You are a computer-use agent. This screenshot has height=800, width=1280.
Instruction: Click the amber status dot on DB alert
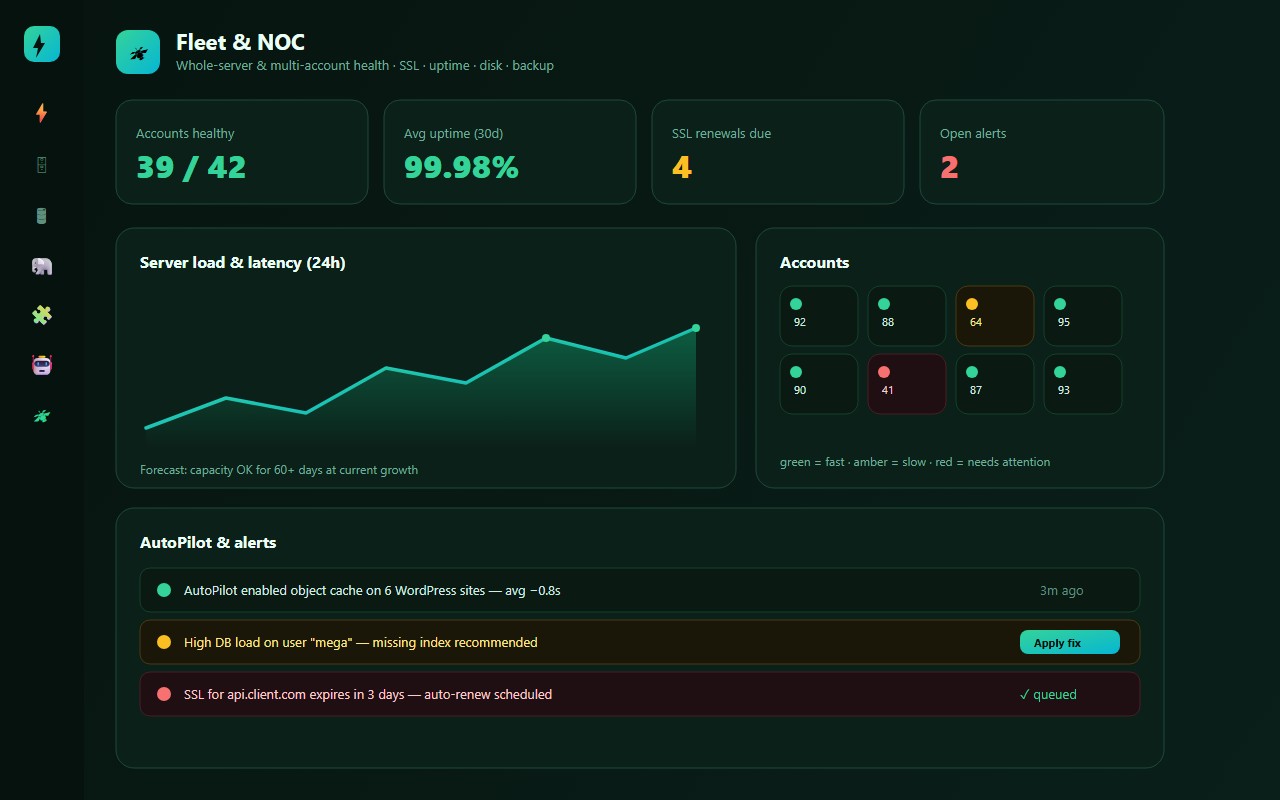tap(164, 642)
